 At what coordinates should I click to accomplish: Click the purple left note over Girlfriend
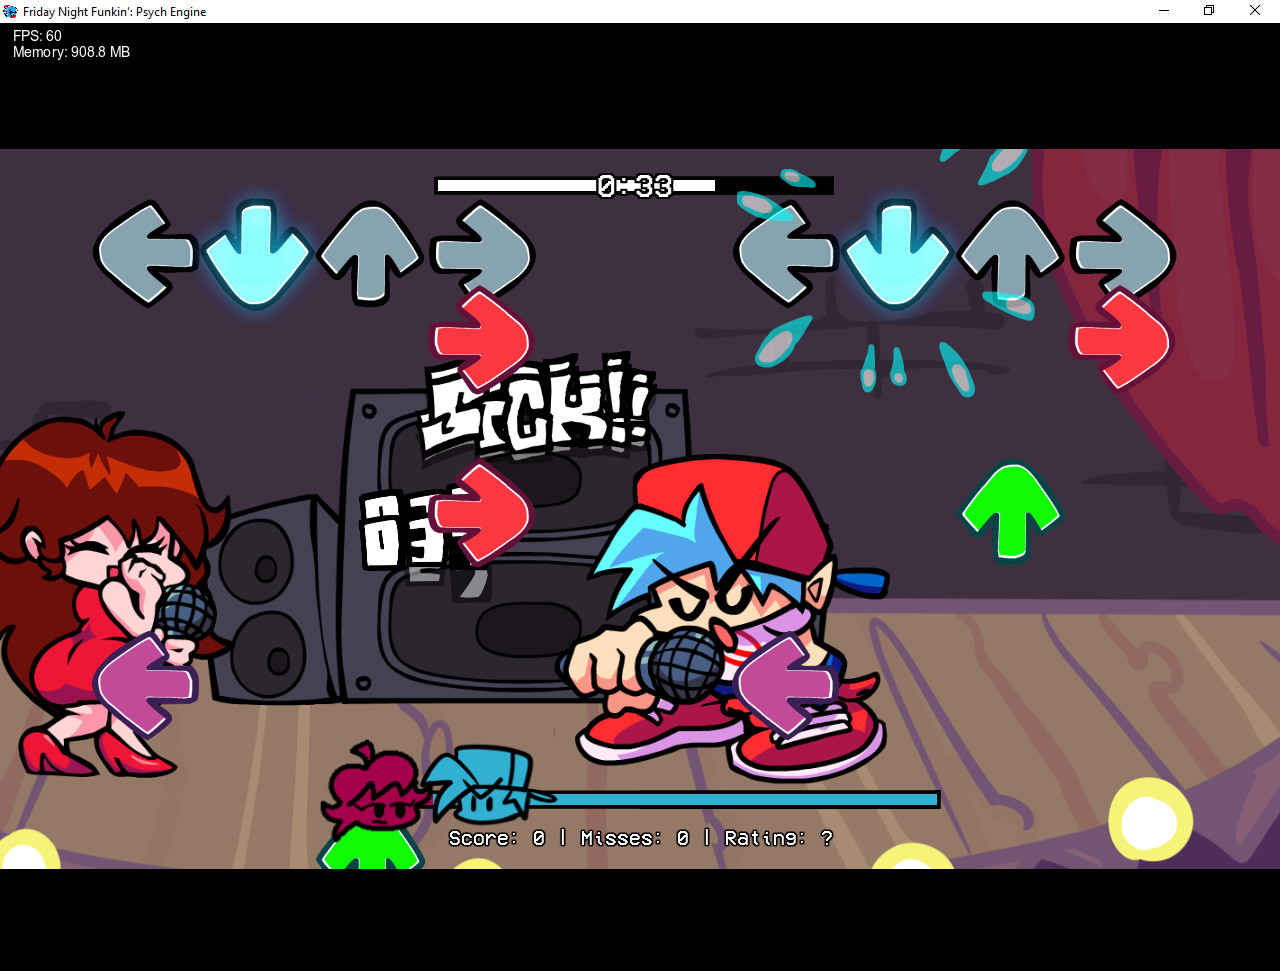[x=146, y=685]
